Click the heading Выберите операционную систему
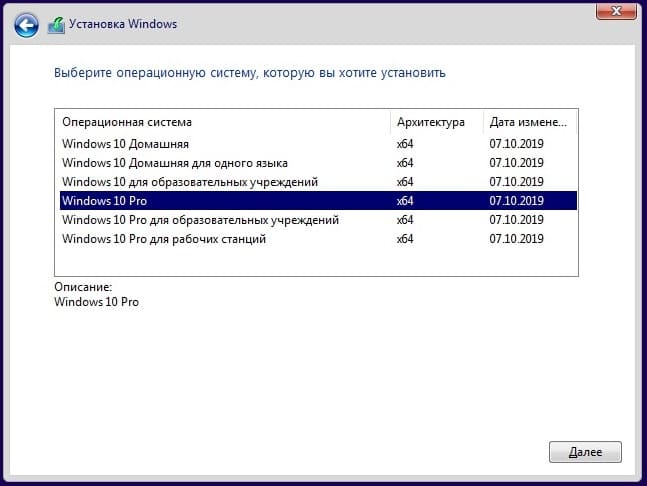The image size is (647, 486). pyautogui.click(x=250, y=73)
